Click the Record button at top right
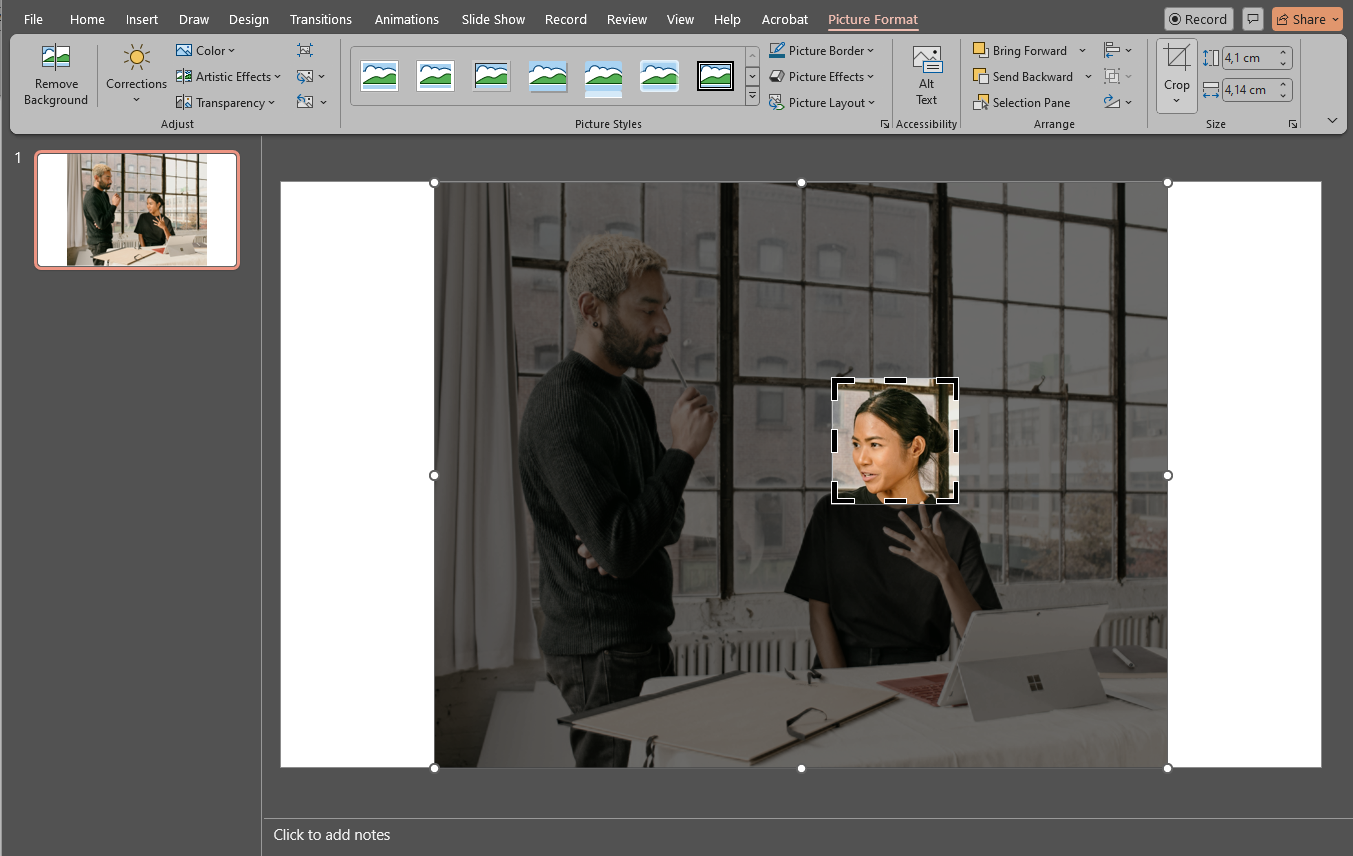This screenshot has width=1353, height=856. tap(1198, 19)
